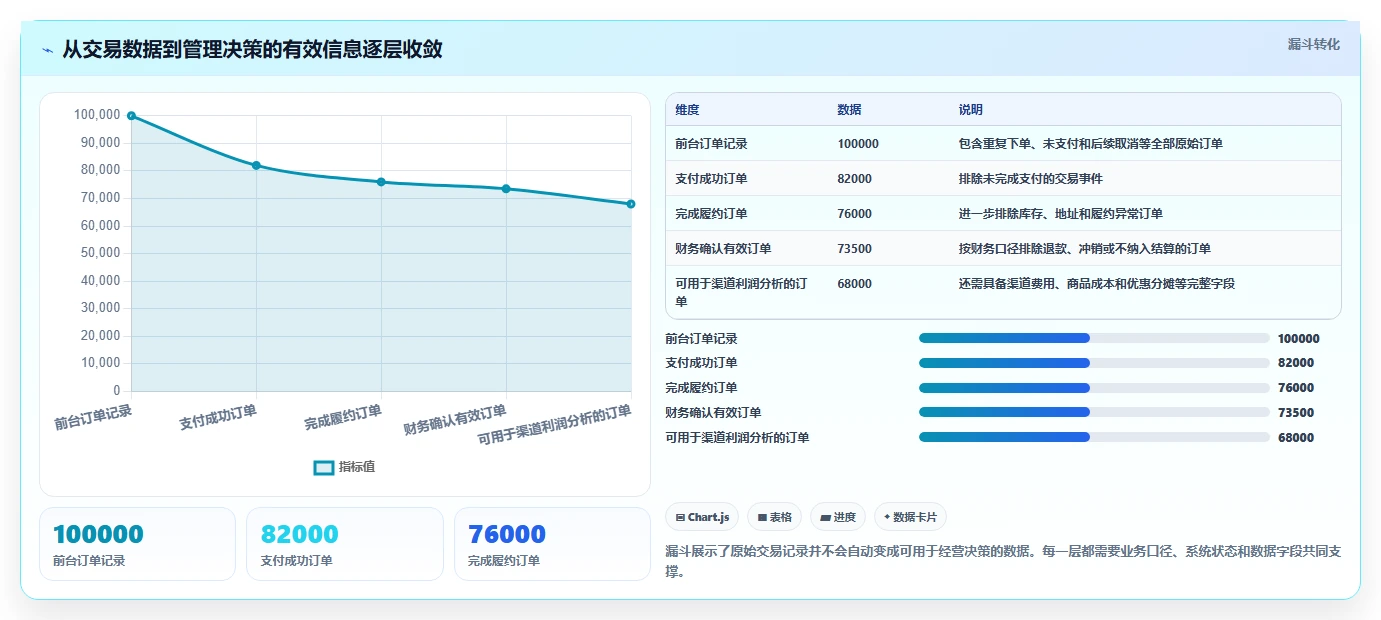Click the description starting 包含重复下单
The image size is (1381, 620).
point(1090,144)
